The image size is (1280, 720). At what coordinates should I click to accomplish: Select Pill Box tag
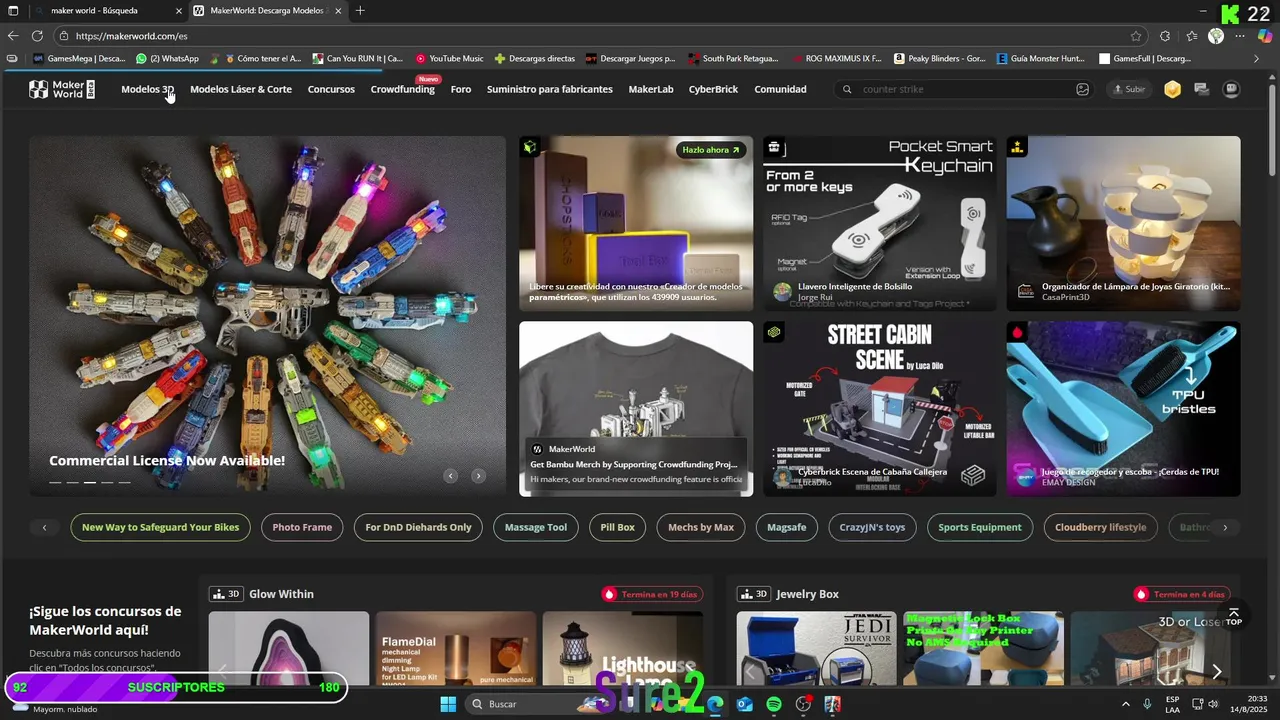[x=618, y=527]
